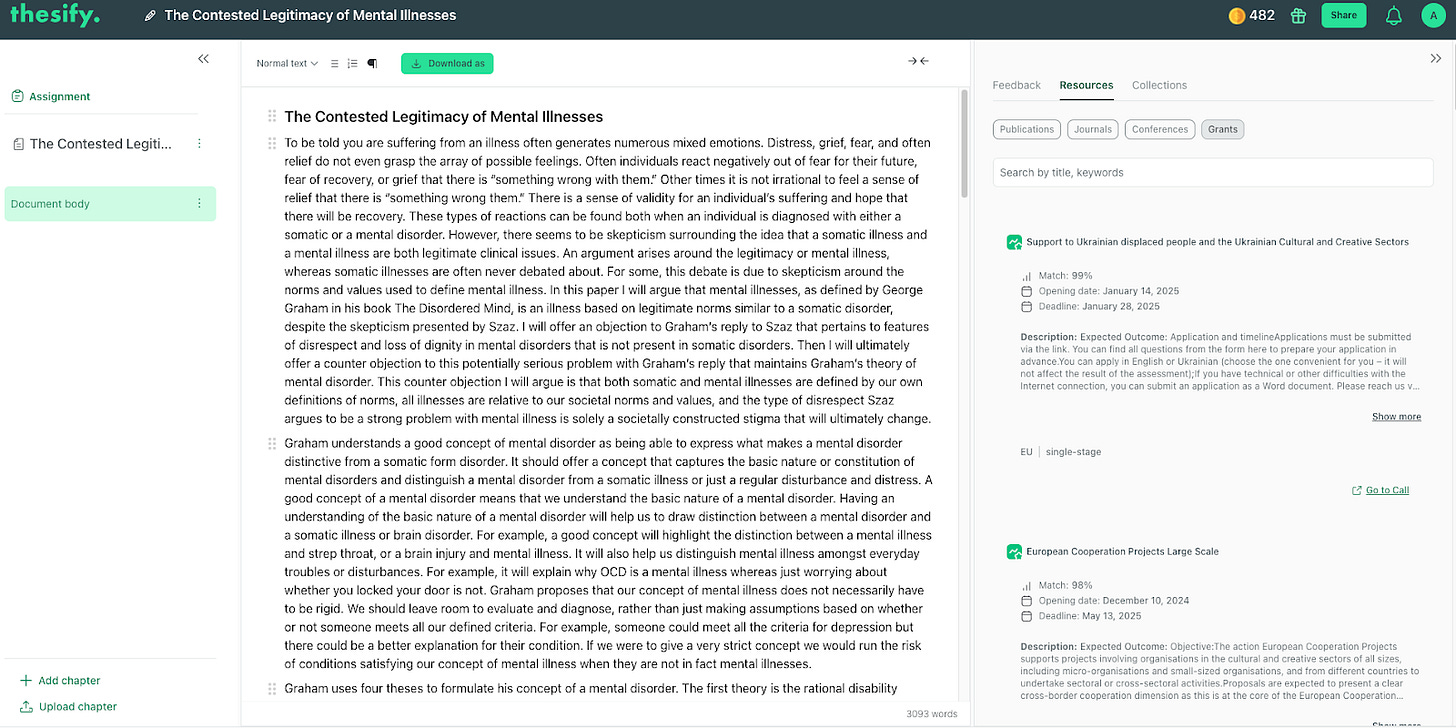1456x728 pixels.
Task: Click the ordered list icon
Action: point(352,63)
